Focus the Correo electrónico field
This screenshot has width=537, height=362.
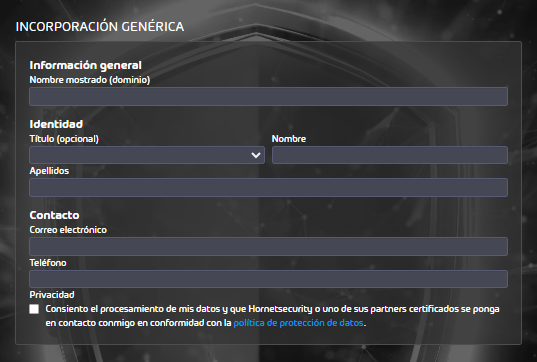(268, 246)
